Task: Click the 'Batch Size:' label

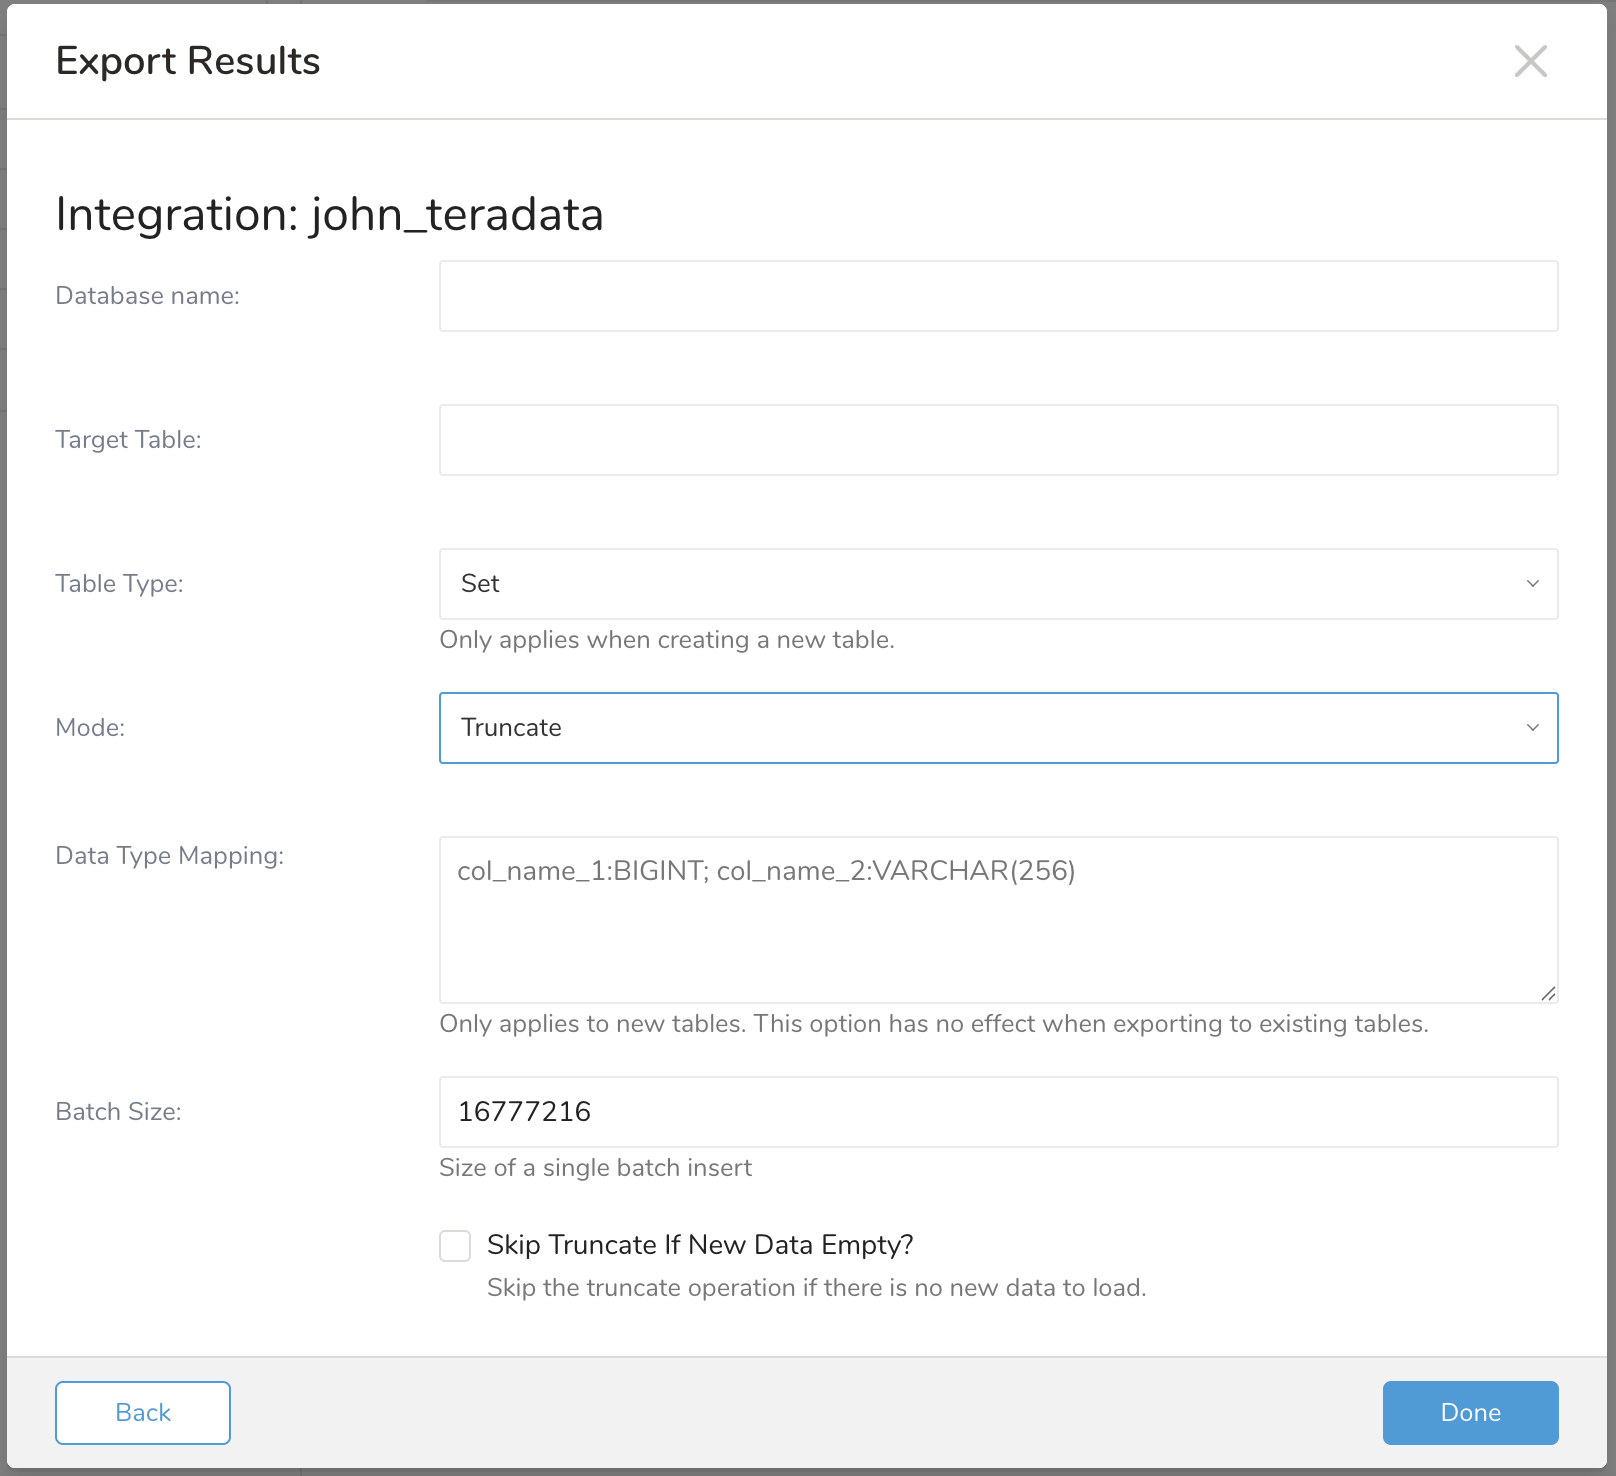Action: coord(118,1112)
